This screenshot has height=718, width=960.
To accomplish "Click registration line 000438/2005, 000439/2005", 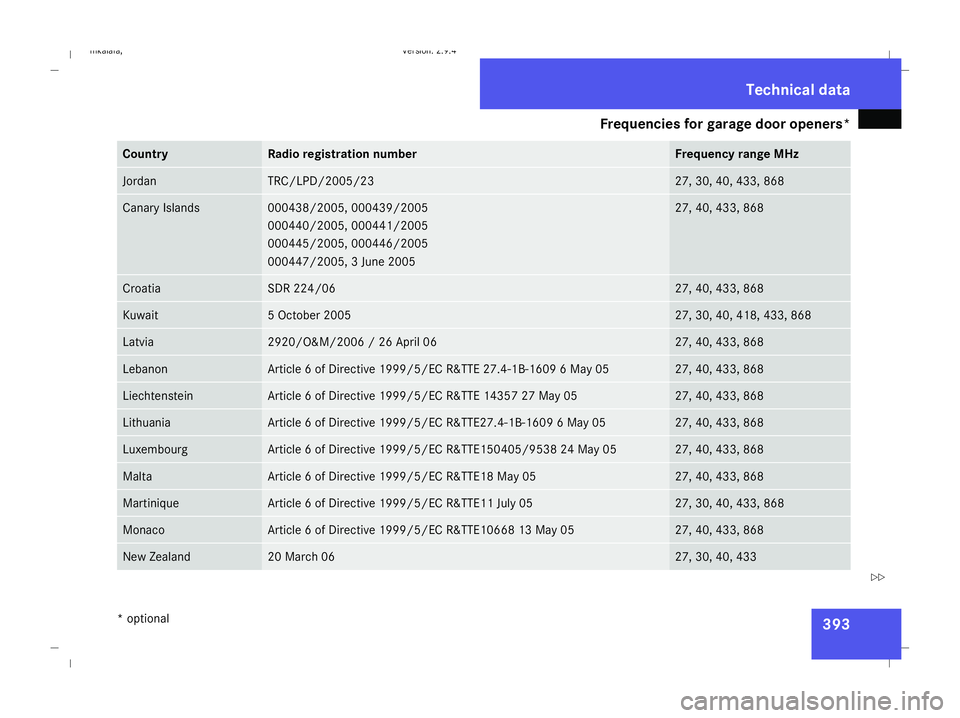I will coord(348,208).
